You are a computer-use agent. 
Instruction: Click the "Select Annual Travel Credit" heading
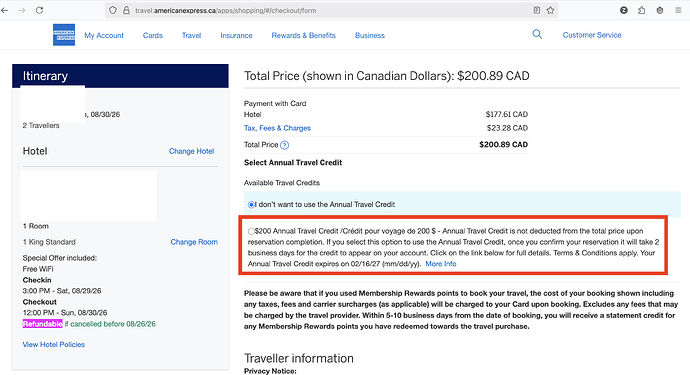tap(293, 162)
